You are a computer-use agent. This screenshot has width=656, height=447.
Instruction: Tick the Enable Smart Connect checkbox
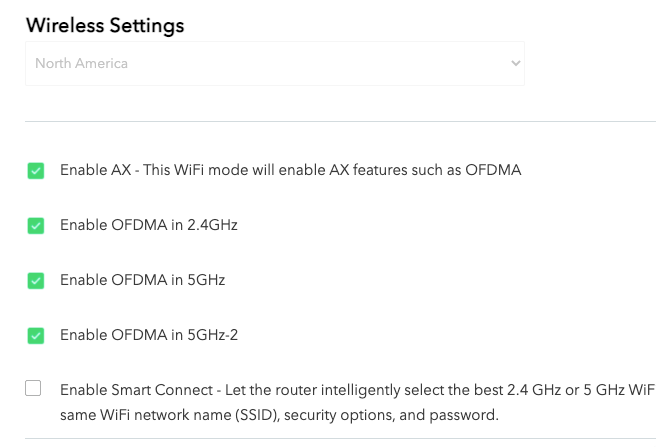click(x=34, y=389)
